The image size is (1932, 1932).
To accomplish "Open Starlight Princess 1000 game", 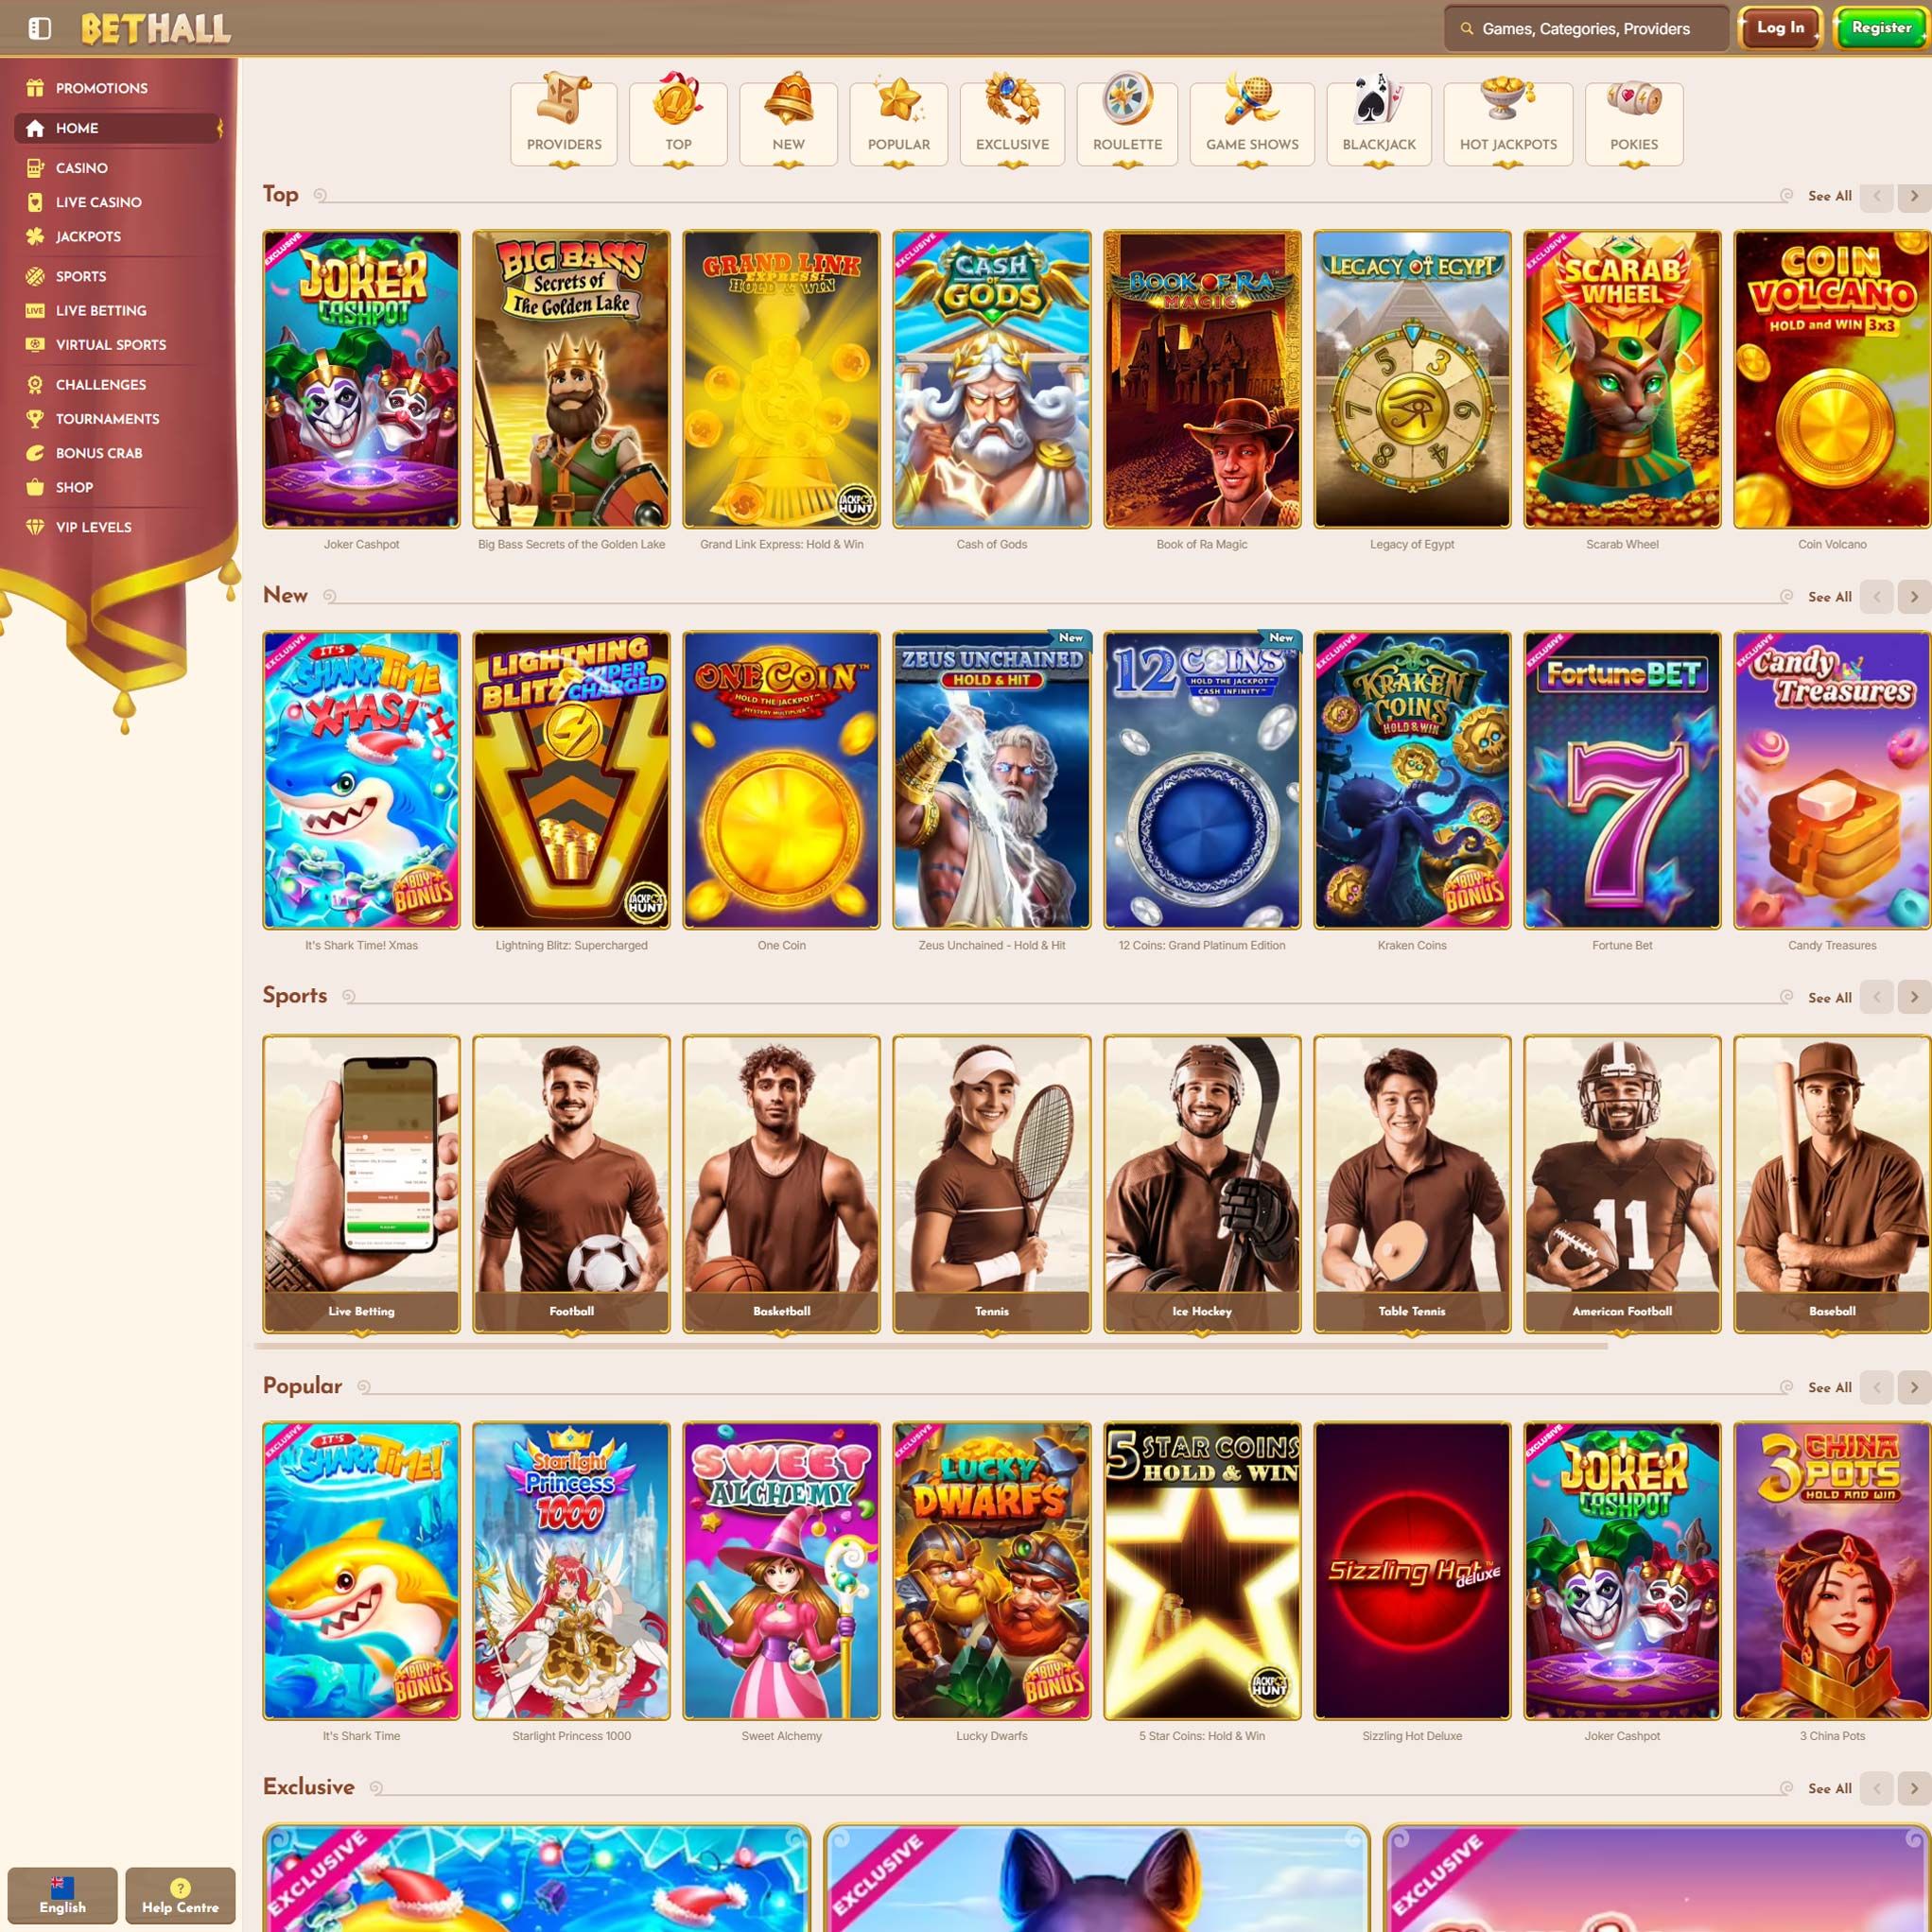I will [x=571, y=1571].
